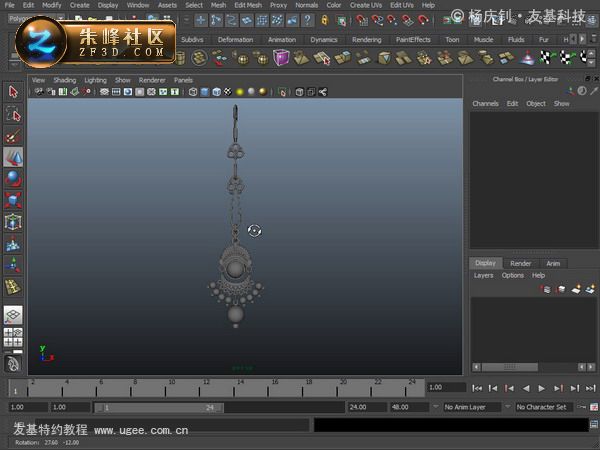Open the Edit Mesh menu
This screenshot has width=600, height=450.
pyautogui.click(x=248, y=5)
